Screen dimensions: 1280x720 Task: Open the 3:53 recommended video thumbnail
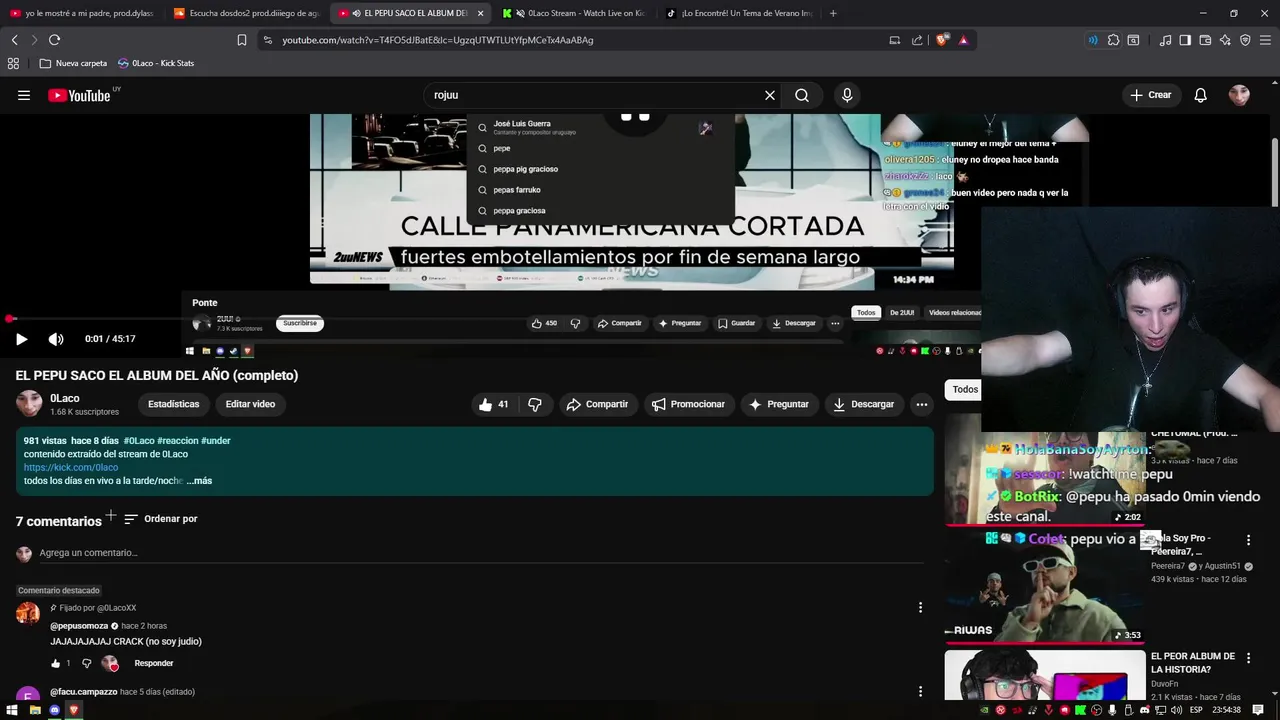(1045, 587)
